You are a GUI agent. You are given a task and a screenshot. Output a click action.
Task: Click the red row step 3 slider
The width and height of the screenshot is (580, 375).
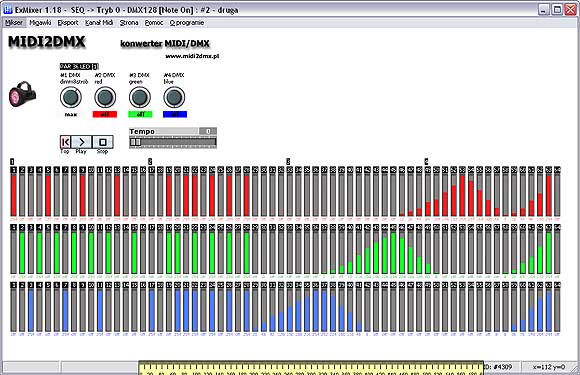click(31, 196)
